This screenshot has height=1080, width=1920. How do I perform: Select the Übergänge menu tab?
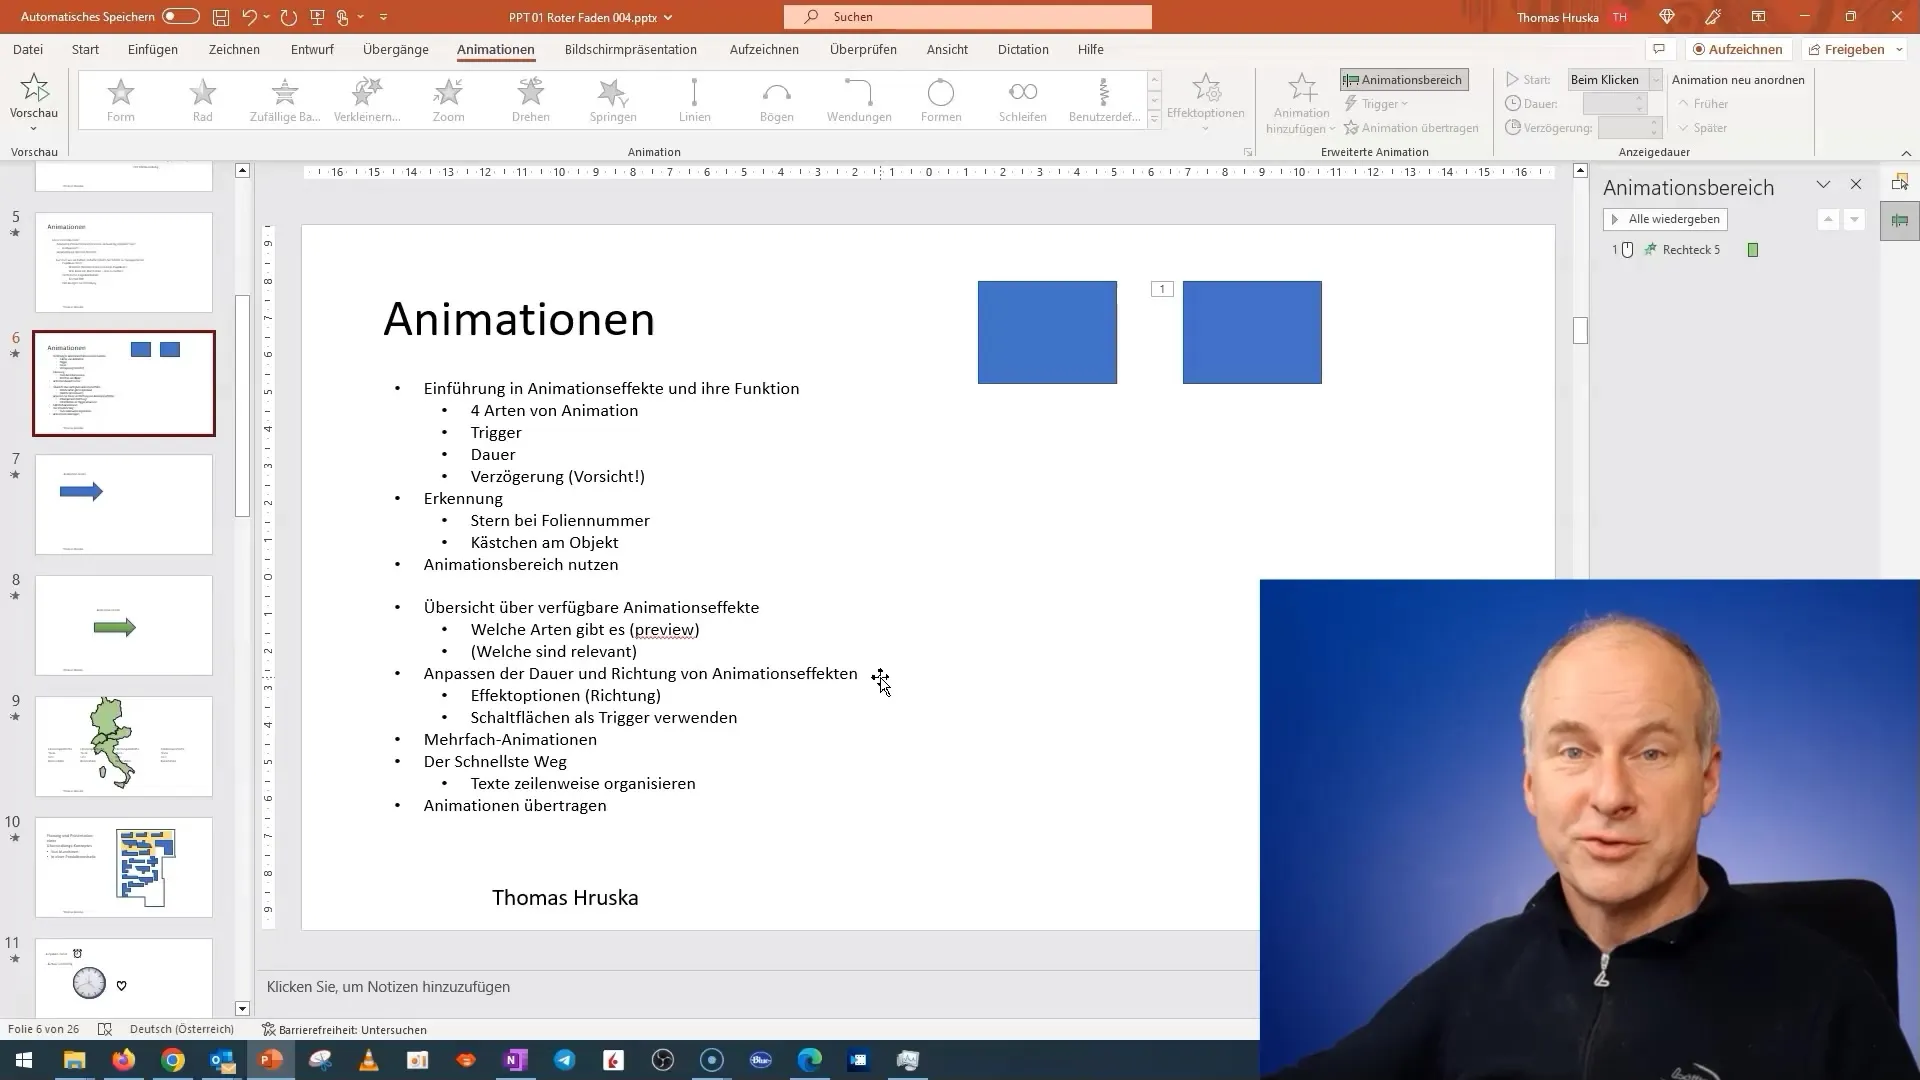tap(396, 49)
